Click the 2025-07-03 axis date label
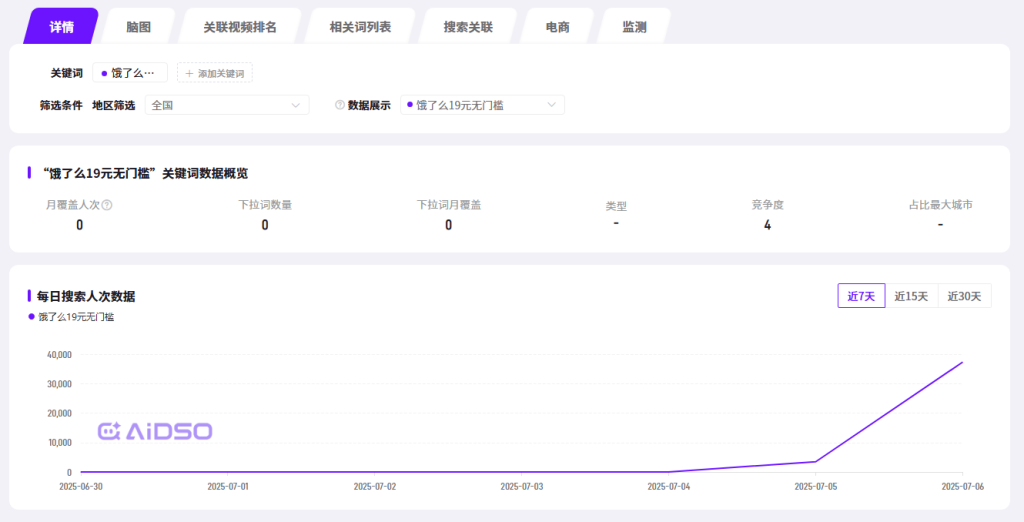Image resolution: width=1024 pixels, height=522 pixels. tap(522, 487)
